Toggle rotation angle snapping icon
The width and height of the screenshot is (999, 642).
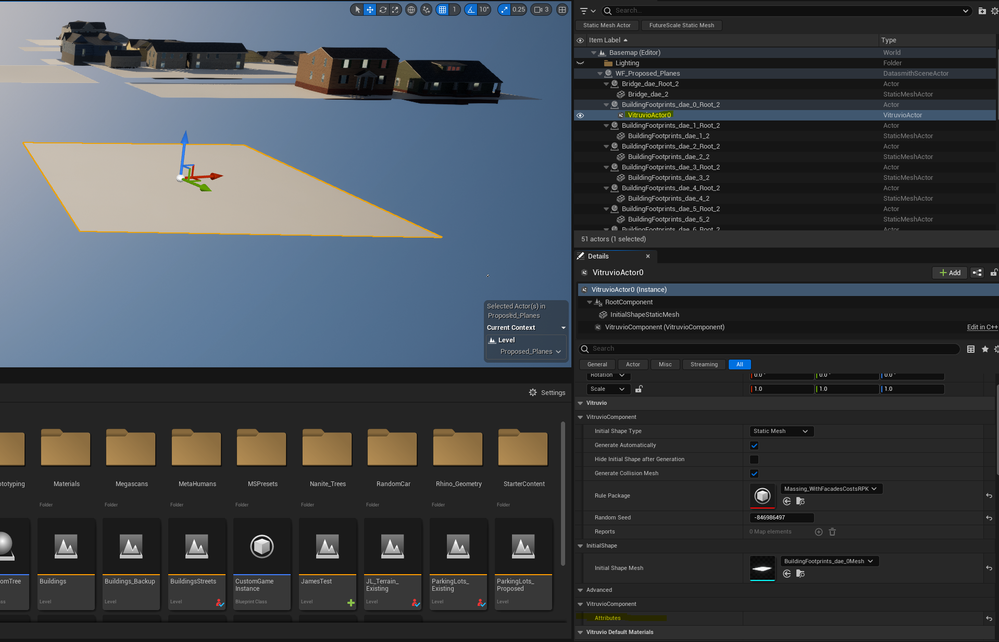pos(472,10)
